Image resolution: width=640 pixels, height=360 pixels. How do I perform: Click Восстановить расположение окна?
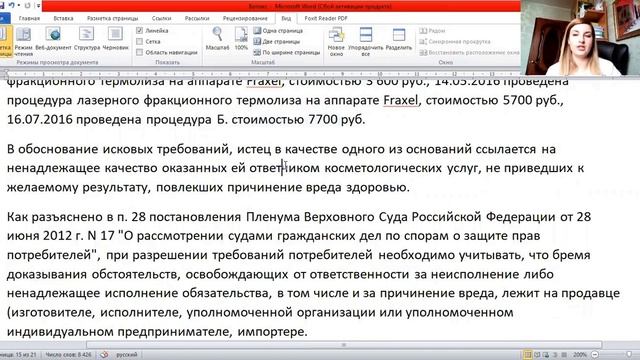point(469,52)
